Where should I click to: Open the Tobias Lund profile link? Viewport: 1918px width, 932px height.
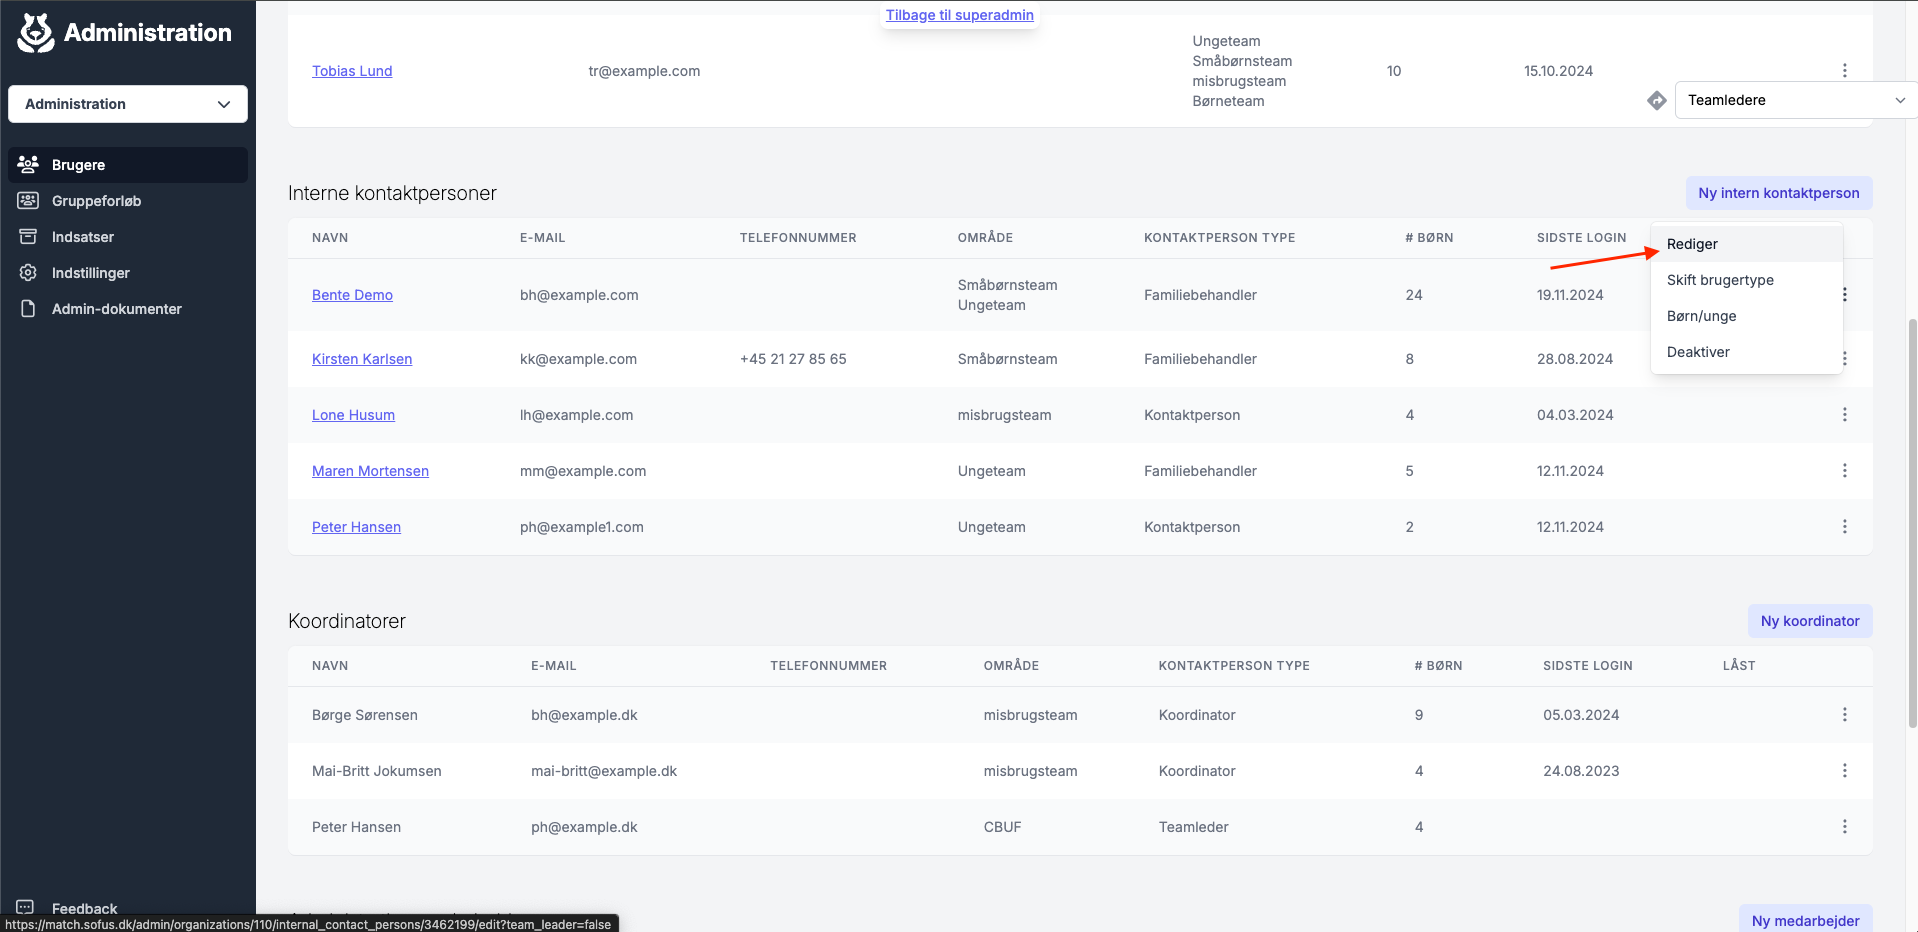(352, 71)
